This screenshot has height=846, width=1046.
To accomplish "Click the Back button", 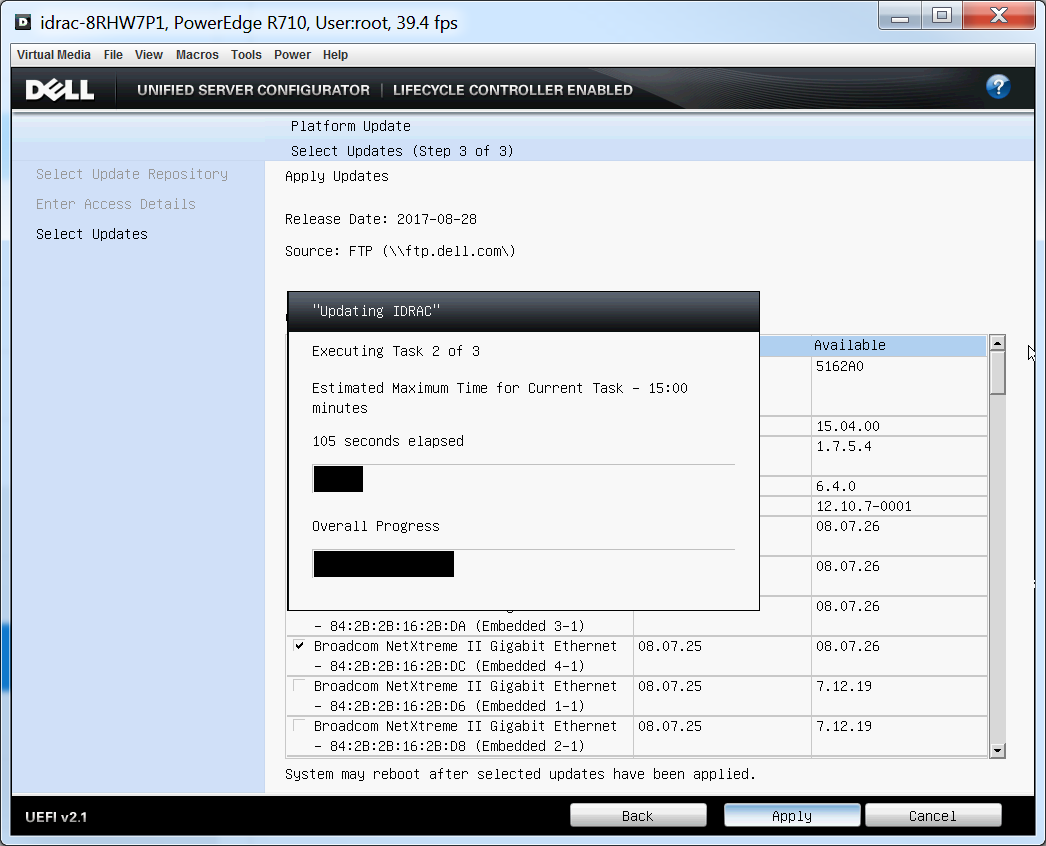I will pyautogui.click(x=638, y=815).
